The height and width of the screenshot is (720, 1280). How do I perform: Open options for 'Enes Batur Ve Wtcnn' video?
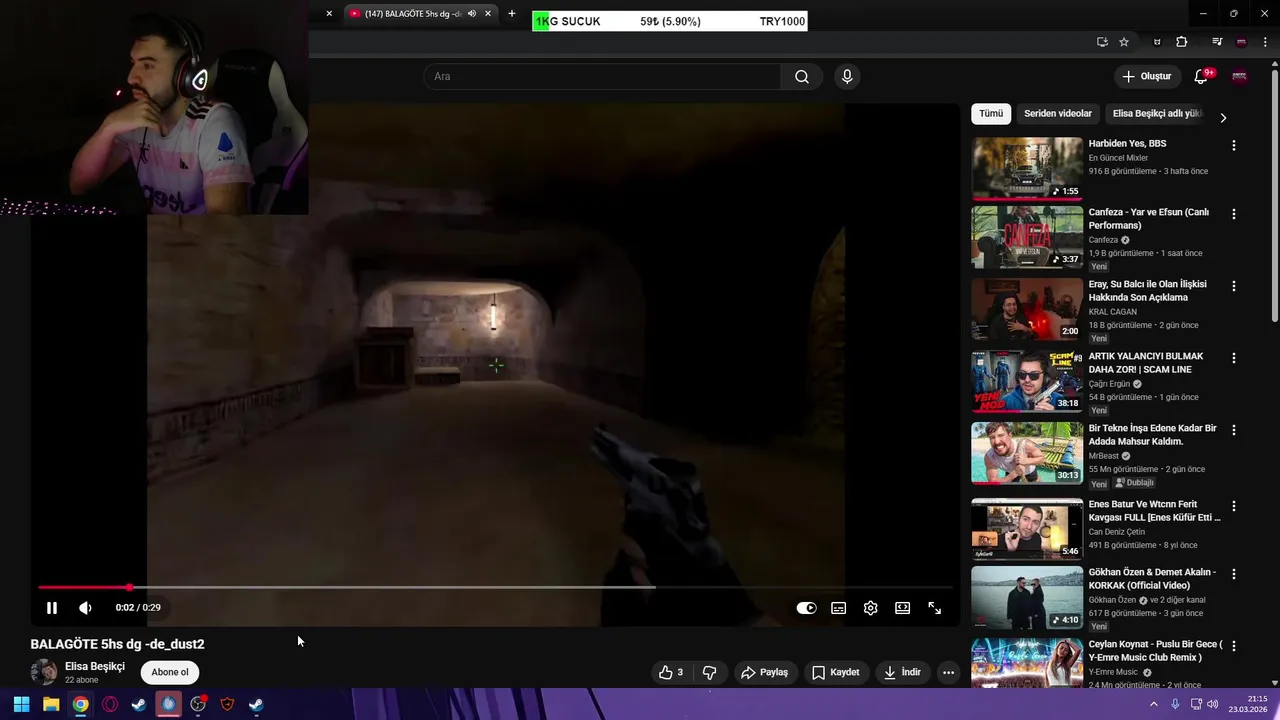1233,506
